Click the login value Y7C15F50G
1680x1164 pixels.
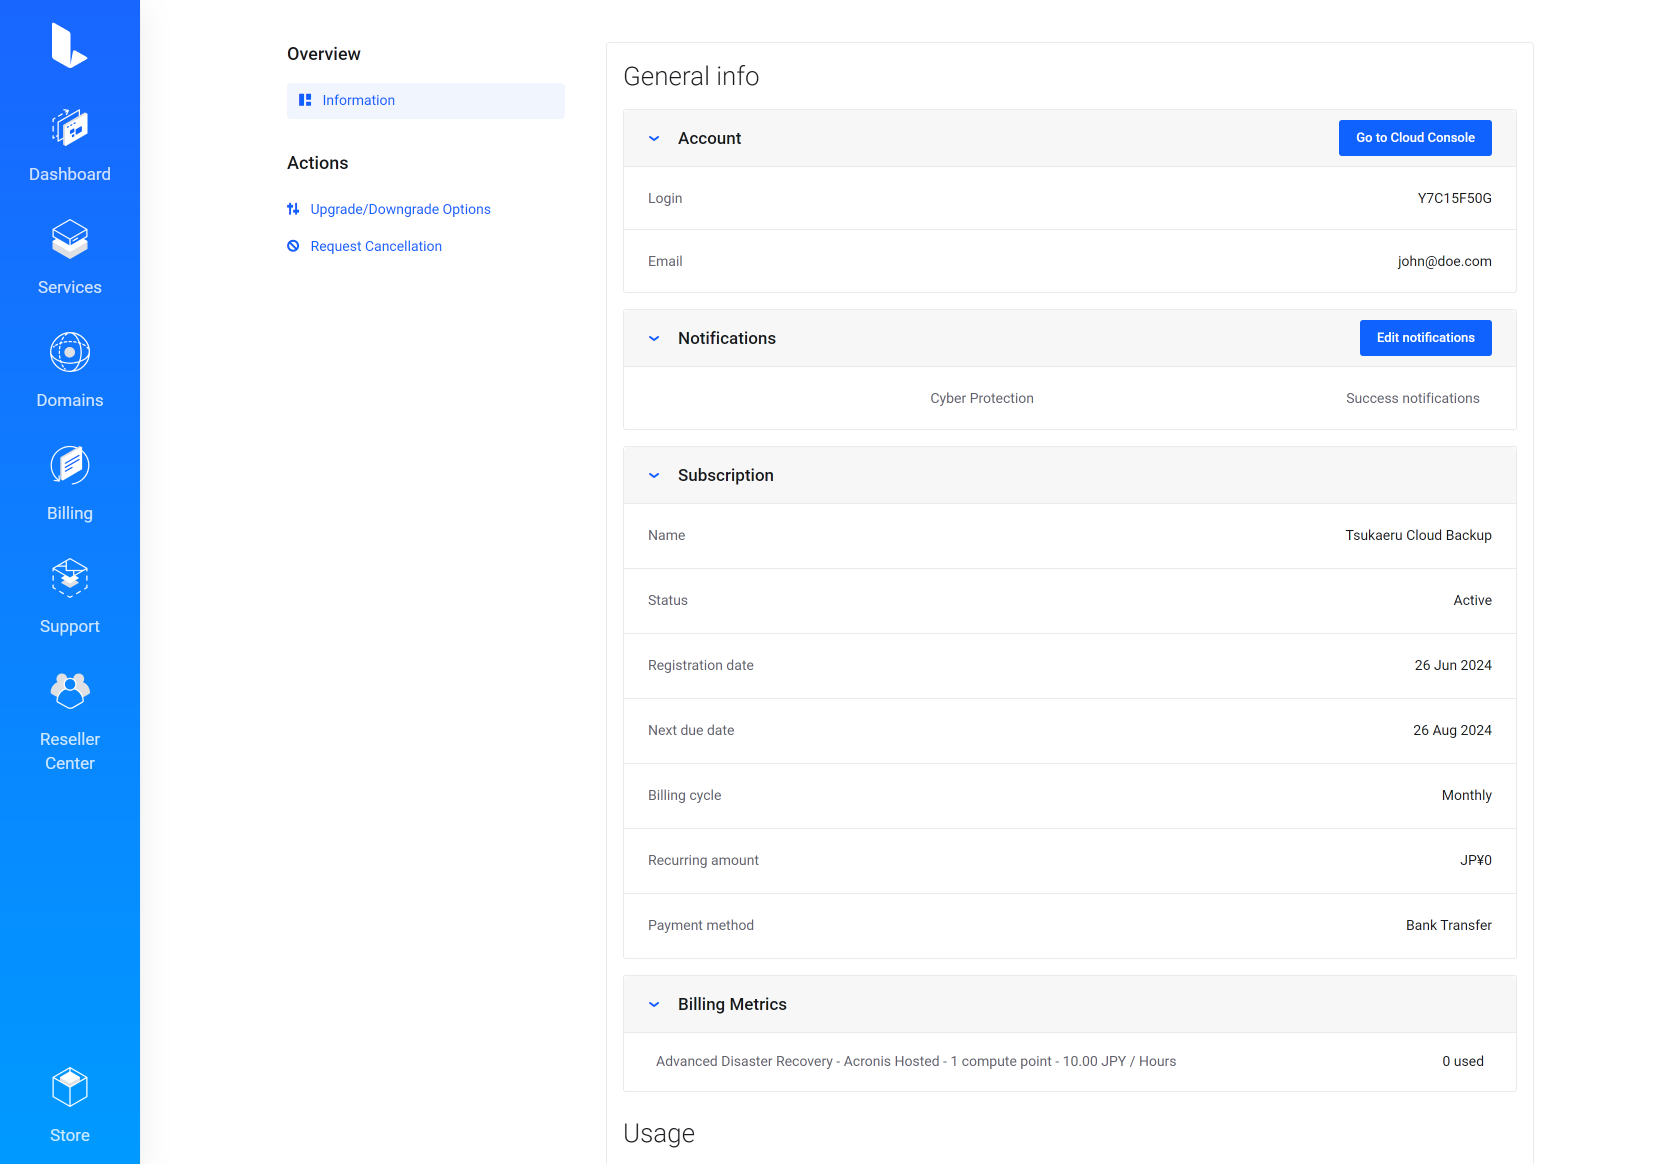coord(1454,198)
